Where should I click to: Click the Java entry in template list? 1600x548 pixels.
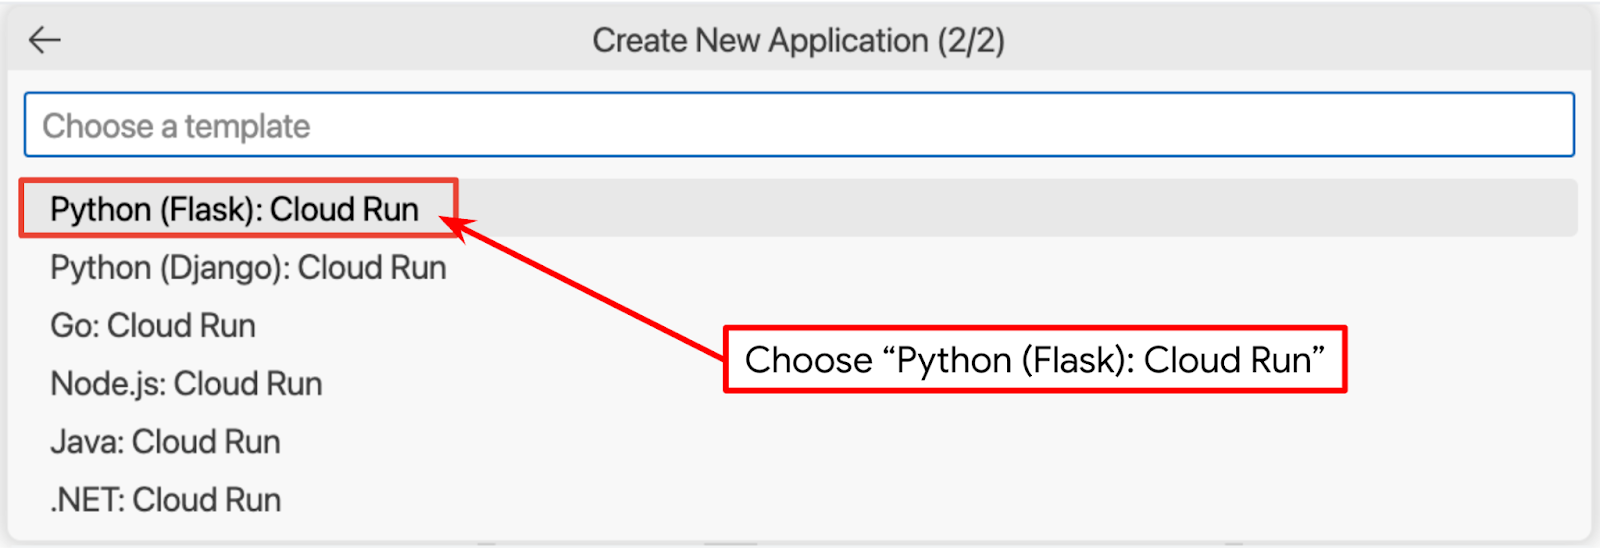click(x=165, y=442)
